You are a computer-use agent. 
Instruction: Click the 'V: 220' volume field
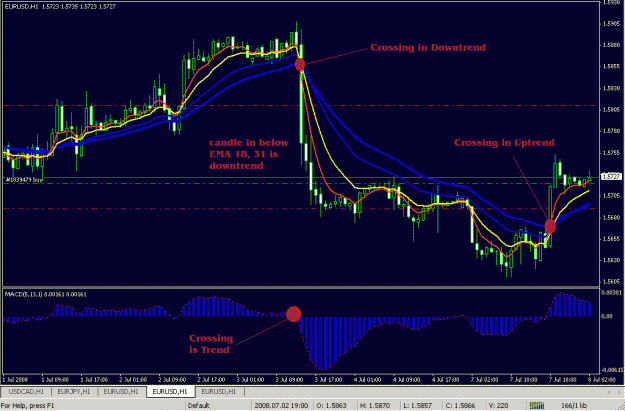tap(498, 406)
